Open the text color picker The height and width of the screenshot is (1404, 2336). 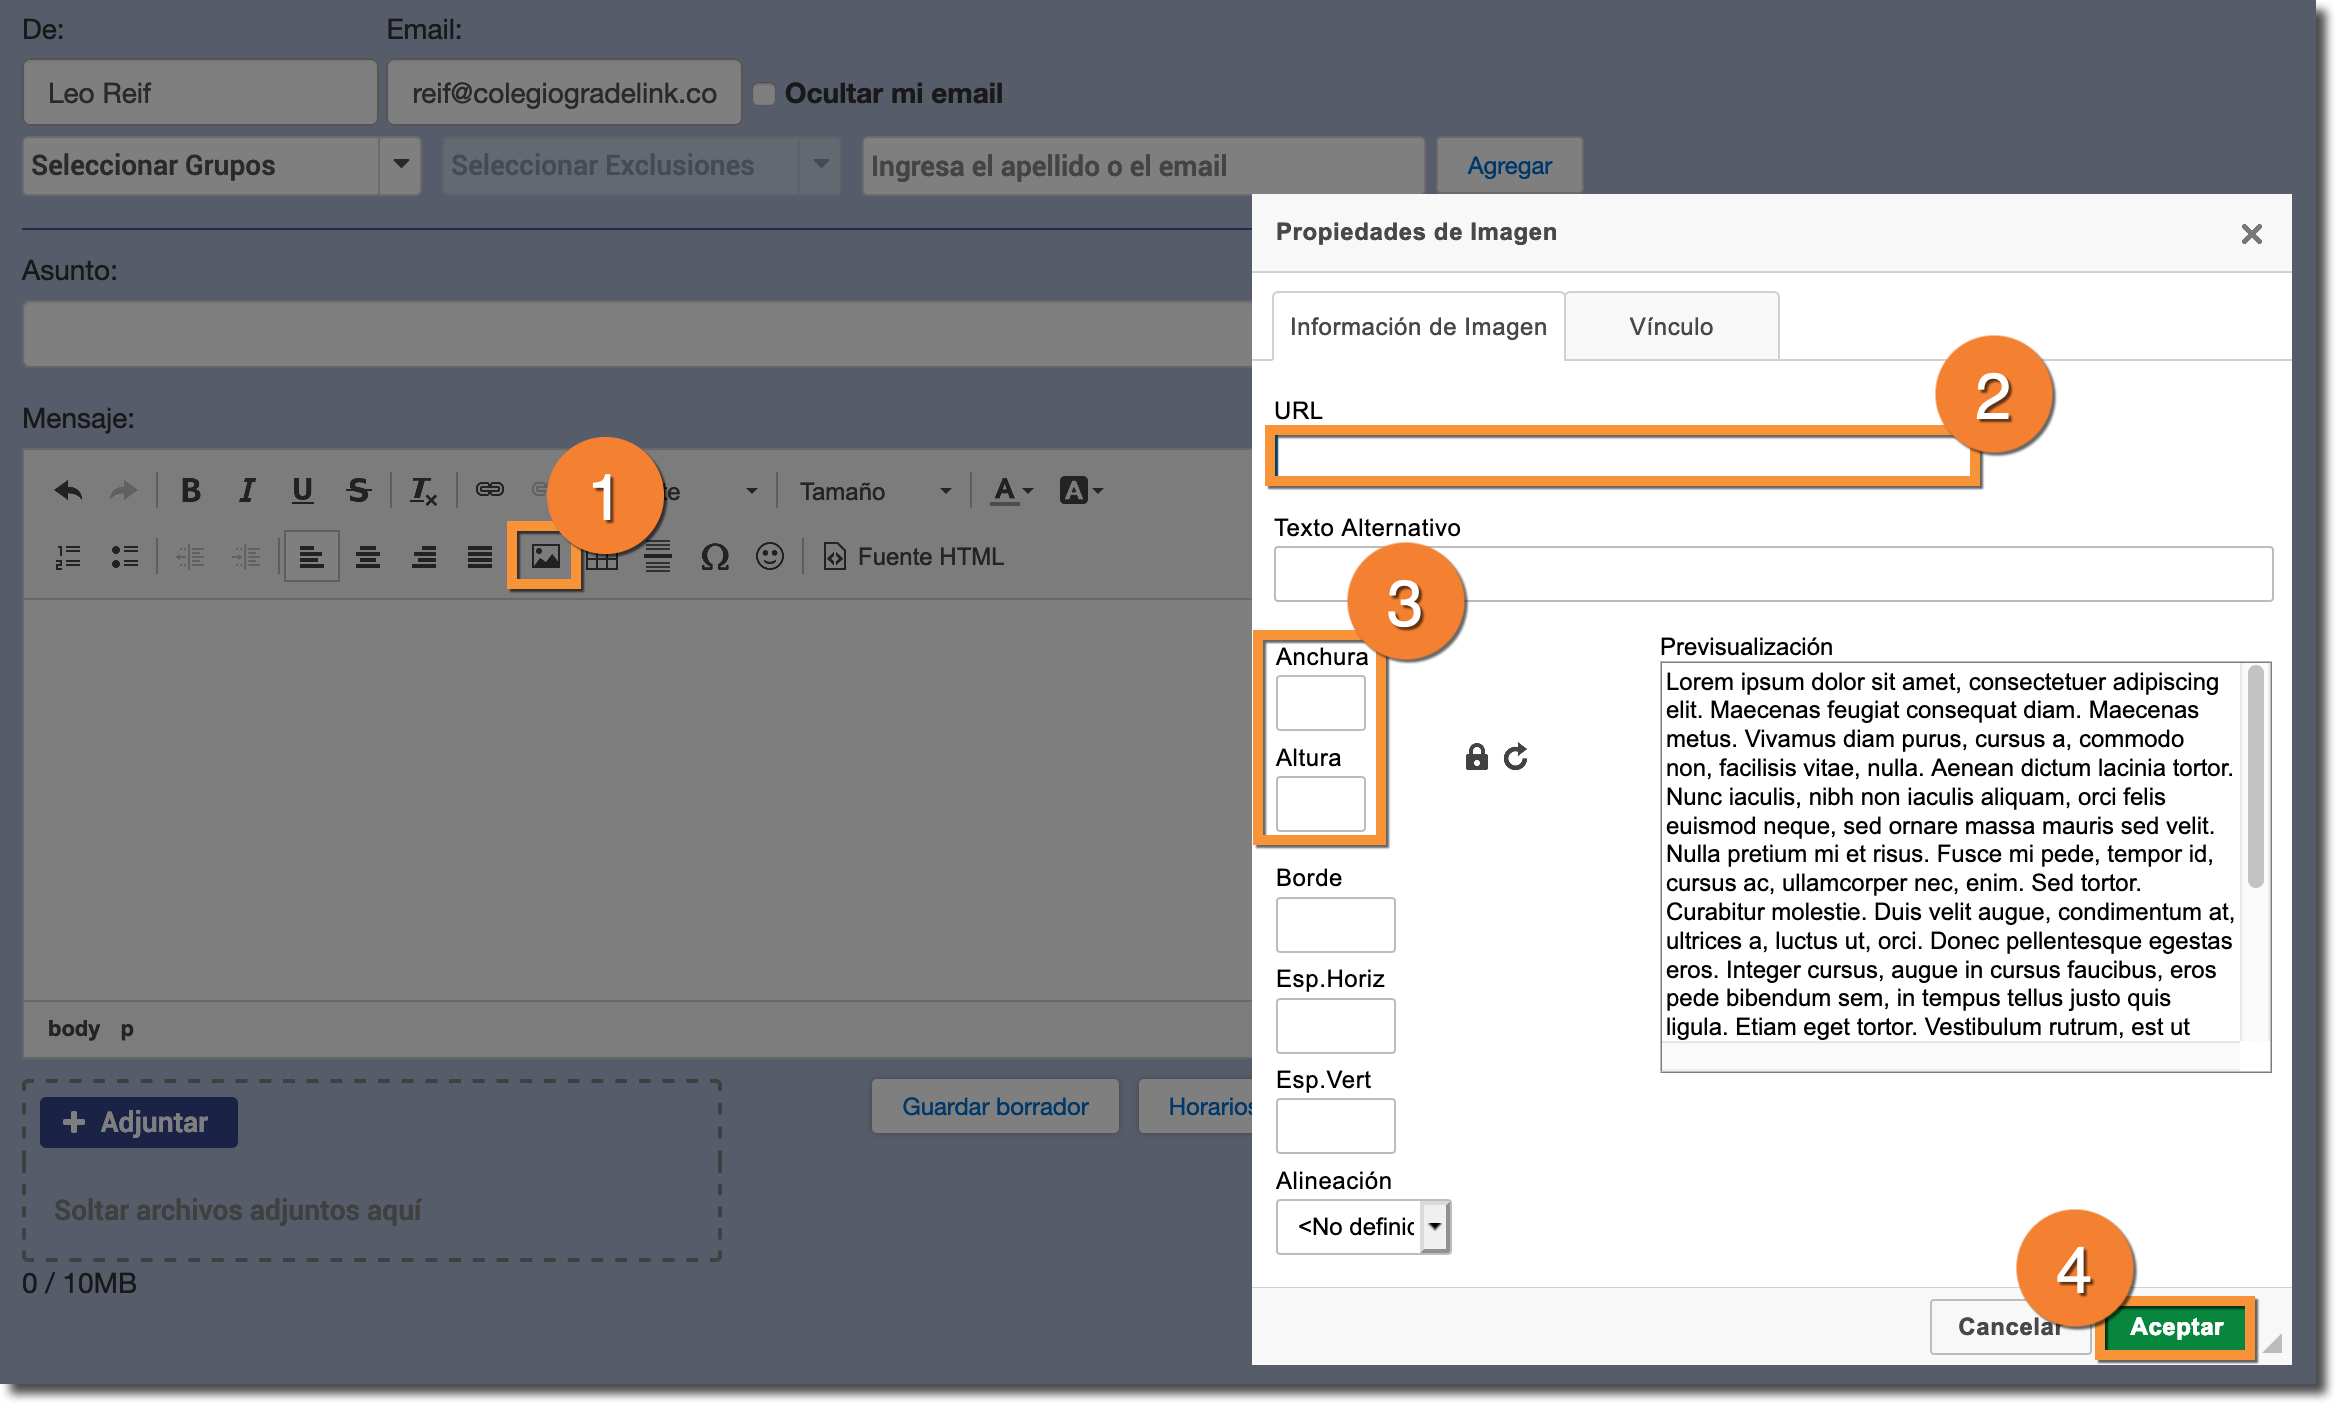tap(1010, 491)
